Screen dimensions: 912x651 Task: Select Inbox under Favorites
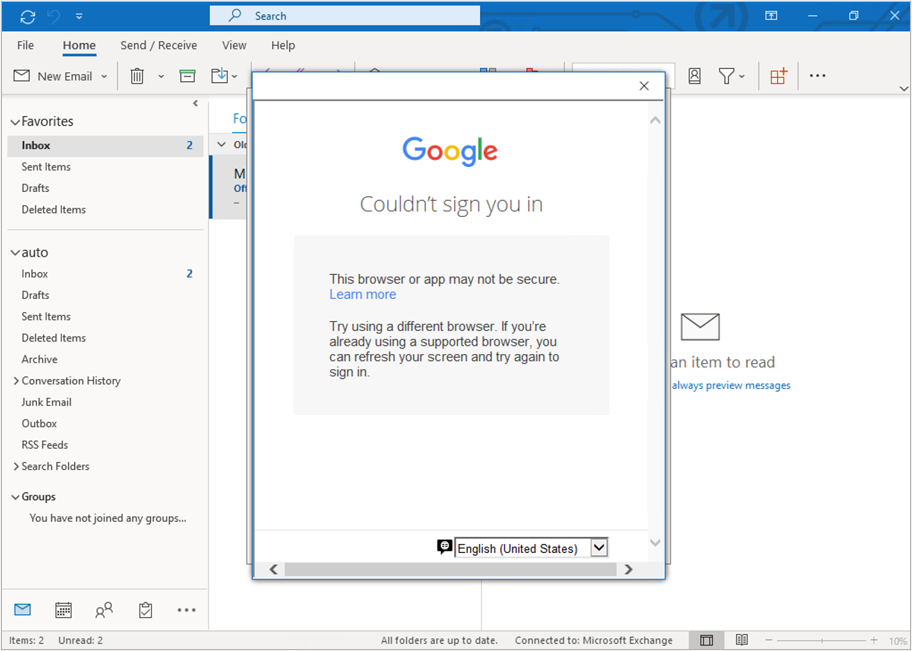[105, 145]
